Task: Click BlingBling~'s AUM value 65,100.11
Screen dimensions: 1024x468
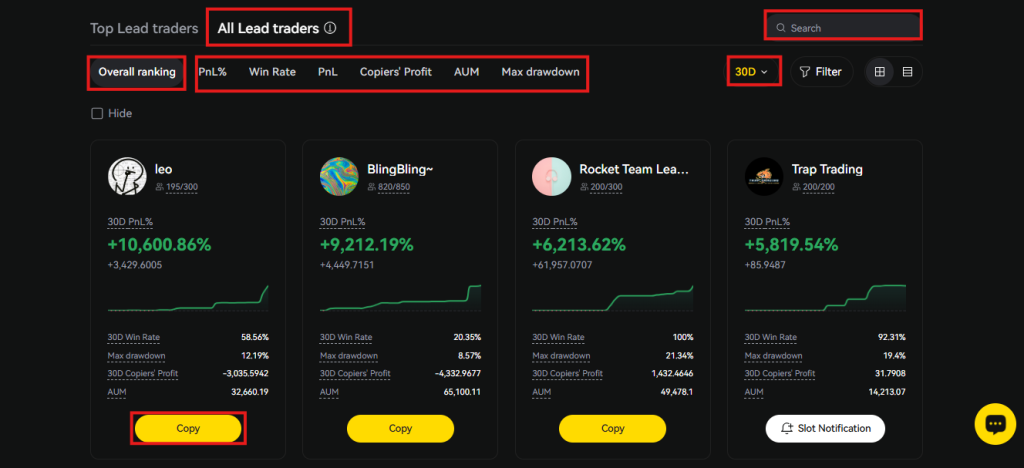Action: [460, 392]
